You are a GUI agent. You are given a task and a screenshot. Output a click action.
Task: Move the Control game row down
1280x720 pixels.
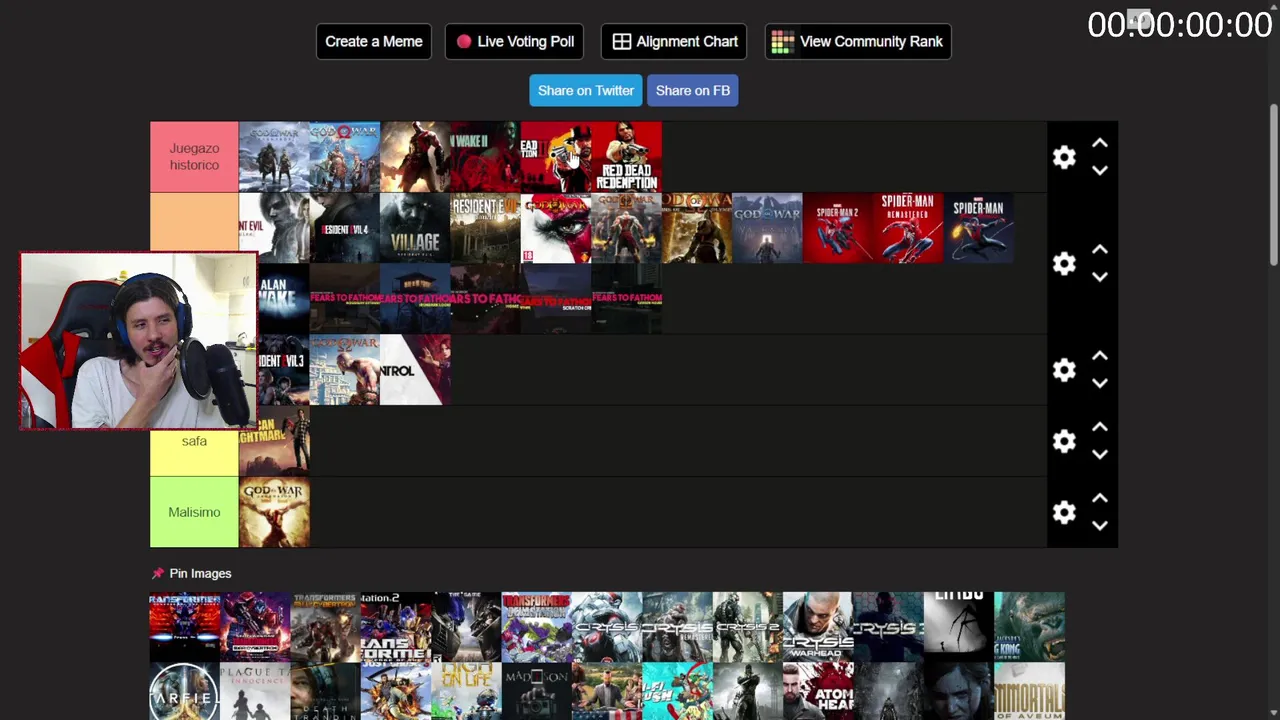pos(1100,383)
